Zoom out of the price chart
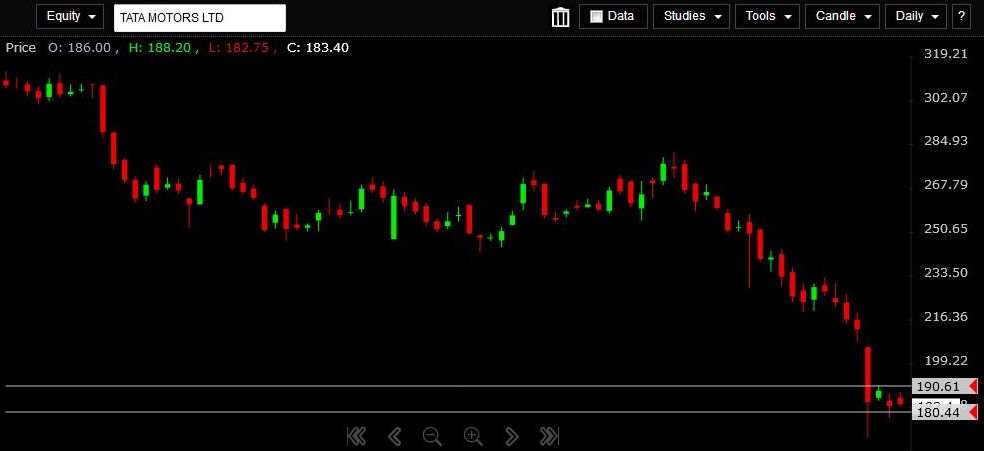Screen dimensions: 984x451 432,436
